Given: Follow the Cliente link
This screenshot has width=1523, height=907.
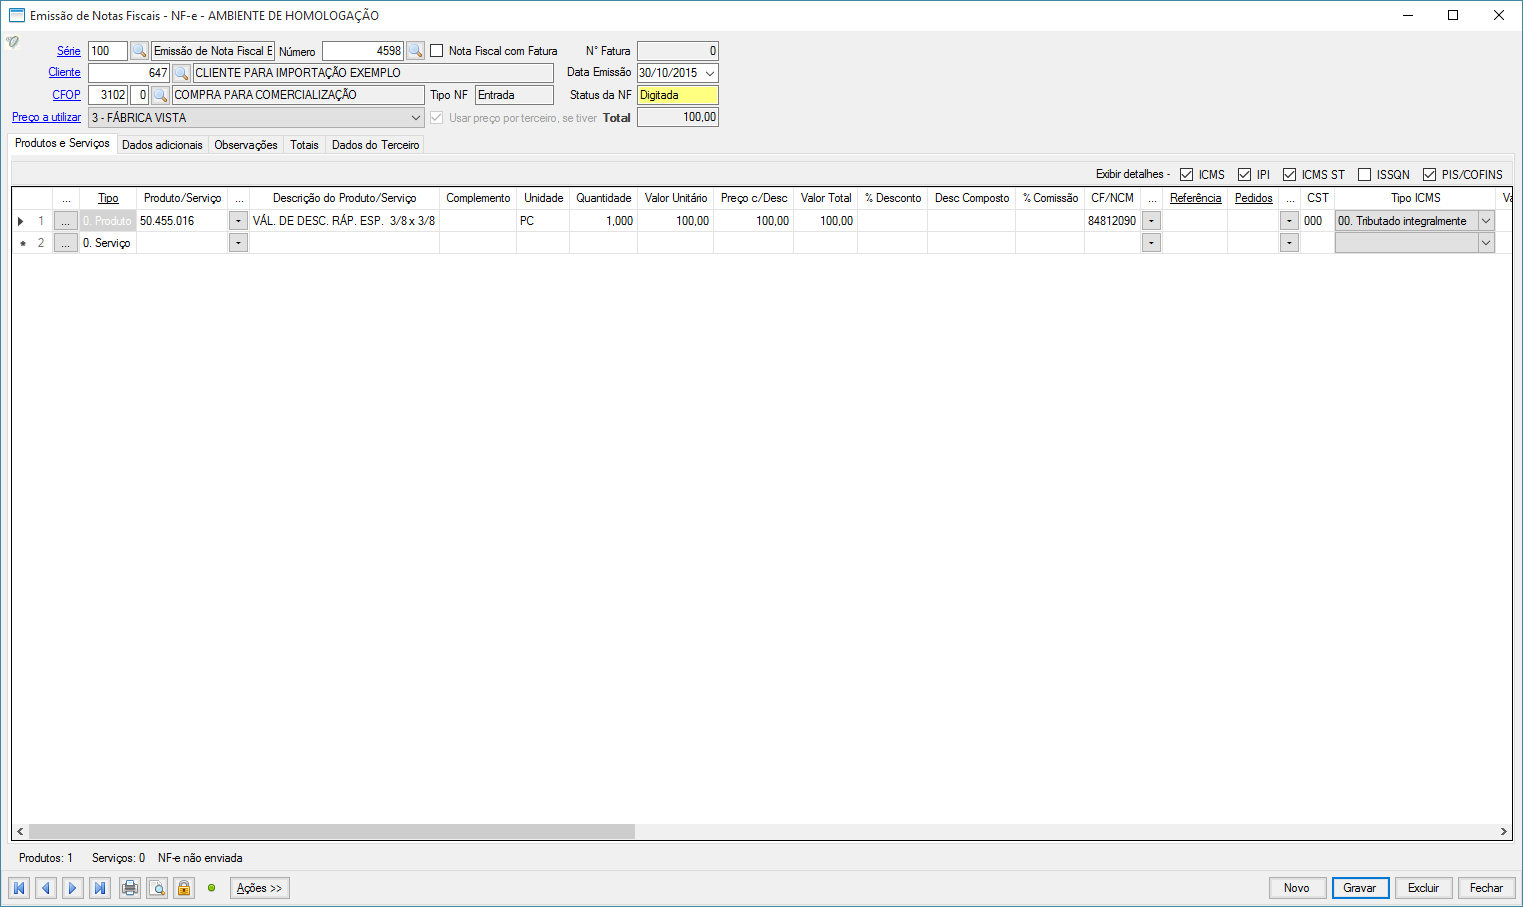Looking at the screenshot, I should (x=65, y=72).
